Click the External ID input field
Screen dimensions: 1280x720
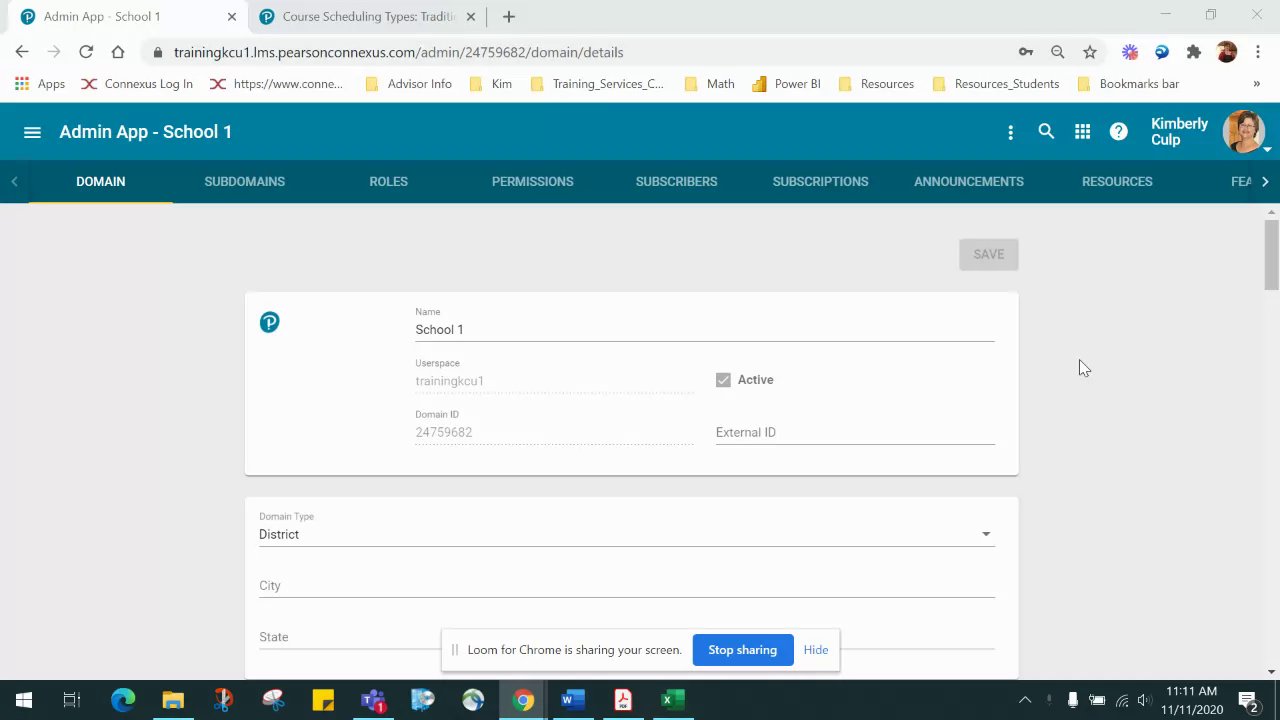coord(855,432)
